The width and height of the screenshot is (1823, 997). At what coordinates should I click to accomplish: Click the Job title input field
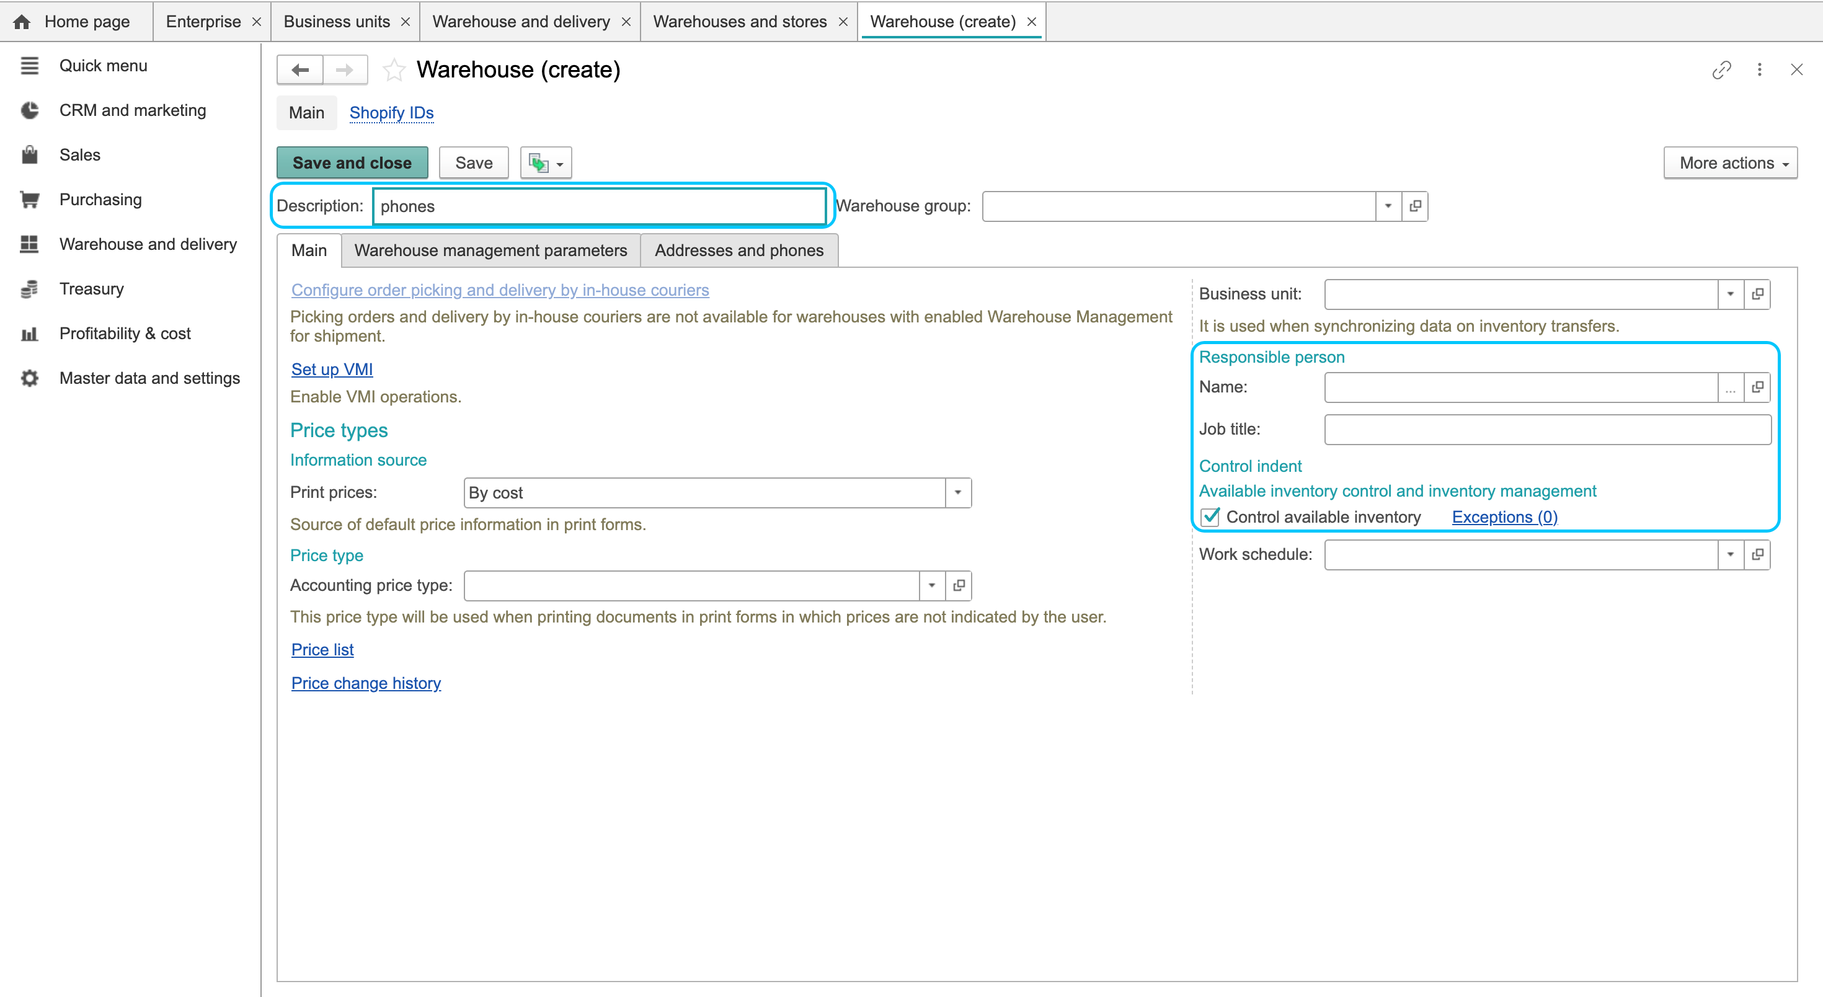coord(1547,430)
